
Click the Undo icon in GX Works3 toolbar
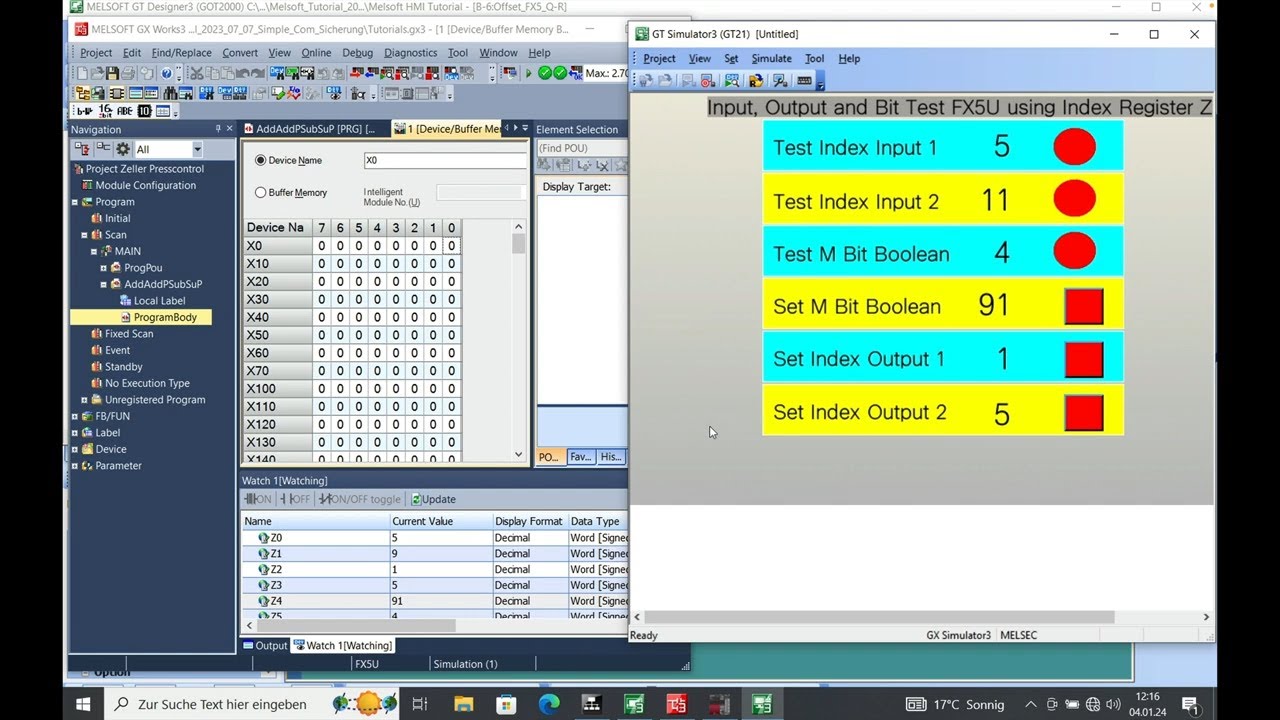[242, 73]
